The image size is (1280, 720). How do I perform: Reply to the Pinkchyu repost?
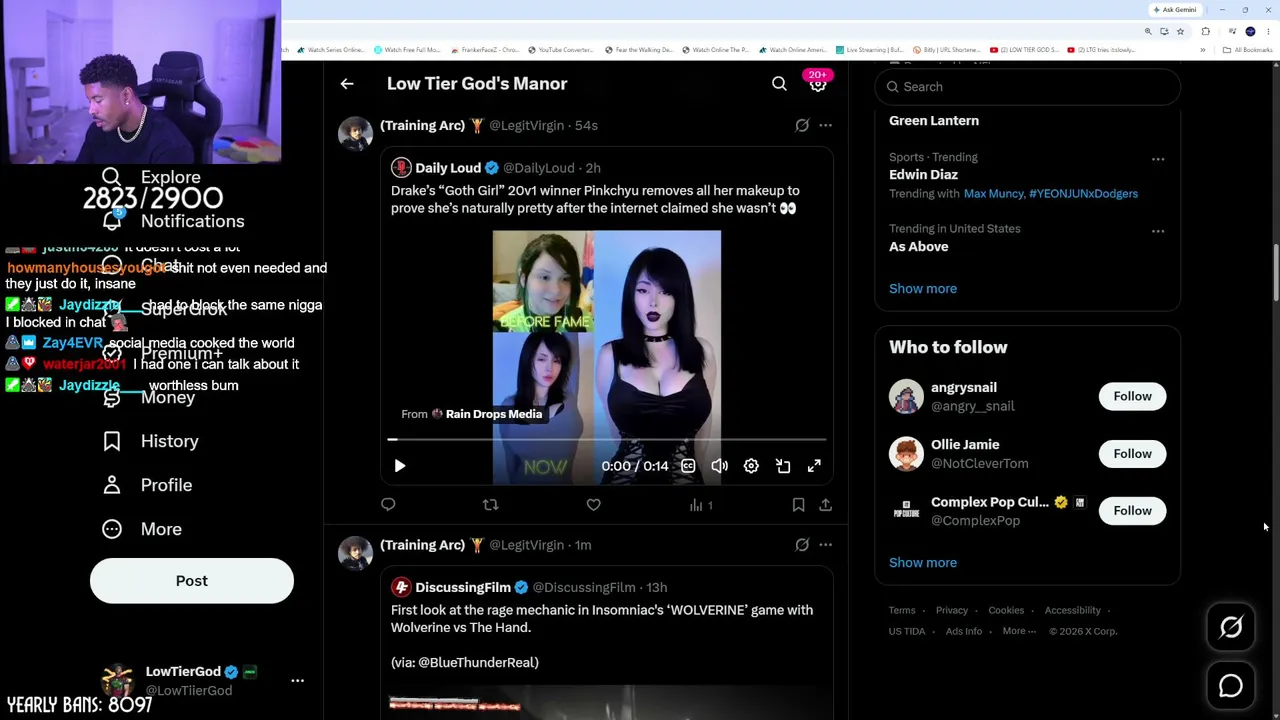(388, 505)
